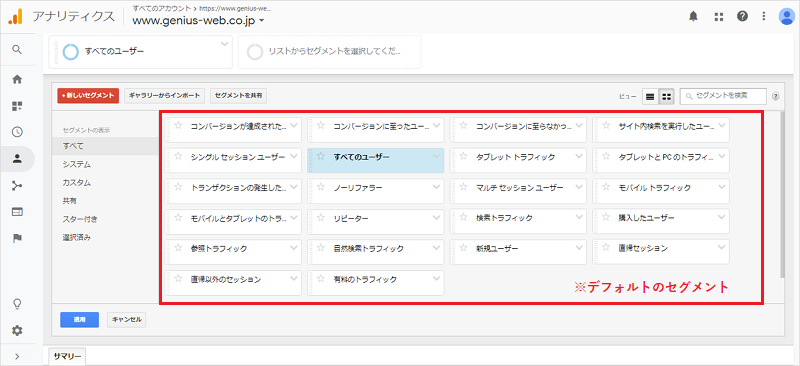Apply segments with blue 適用 button

point(80,320)
